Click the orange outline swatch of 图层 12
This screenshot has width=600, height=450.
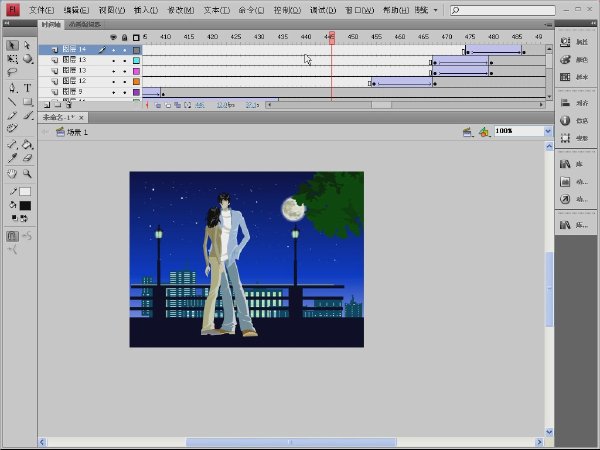point(136,82)
